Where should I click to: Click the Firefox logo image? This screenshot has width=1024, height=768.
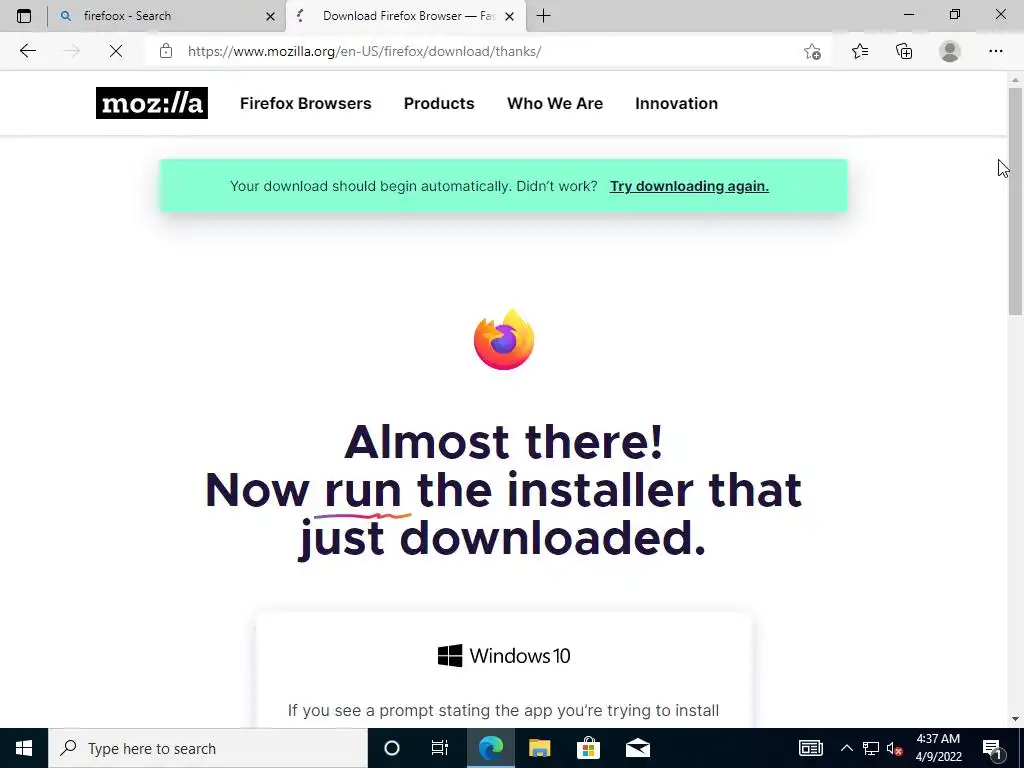(504, 339)
